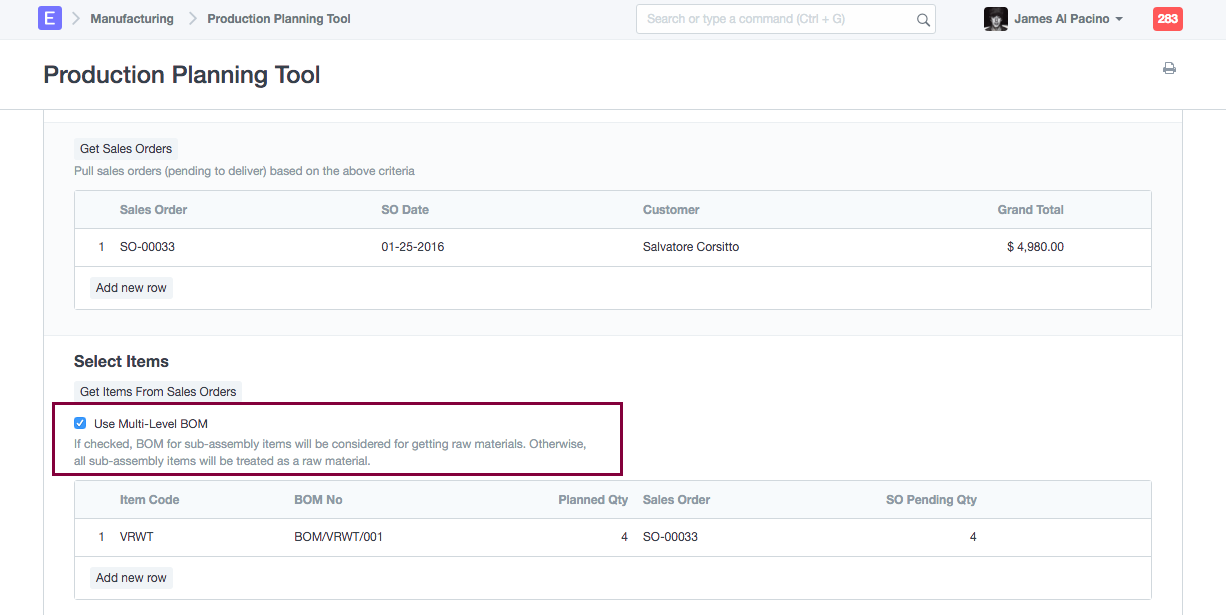
Task: Click the ERPNext home logo icon
Action: coord(50,19)
